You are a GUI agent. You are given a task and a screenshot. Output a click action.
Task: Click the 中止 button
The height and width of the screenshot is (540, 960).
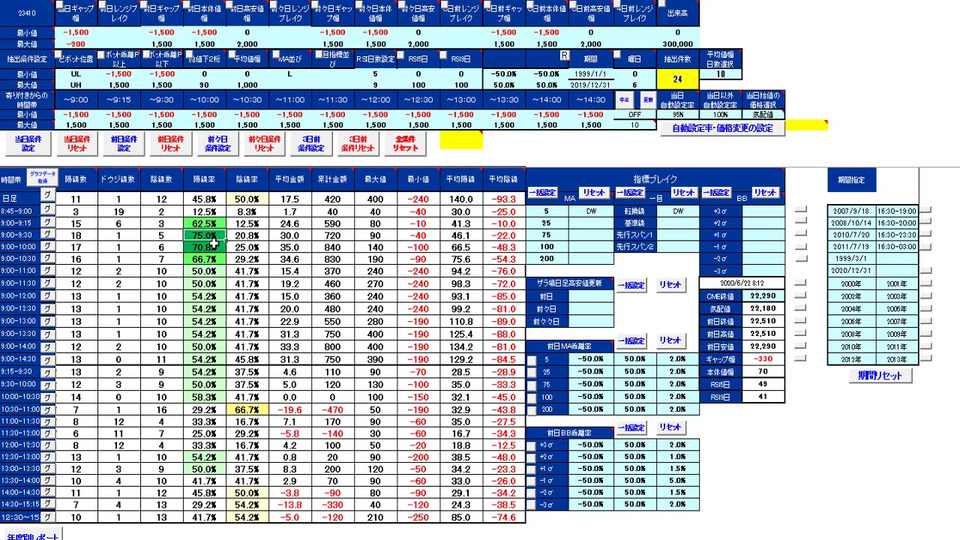click(624, 99)
